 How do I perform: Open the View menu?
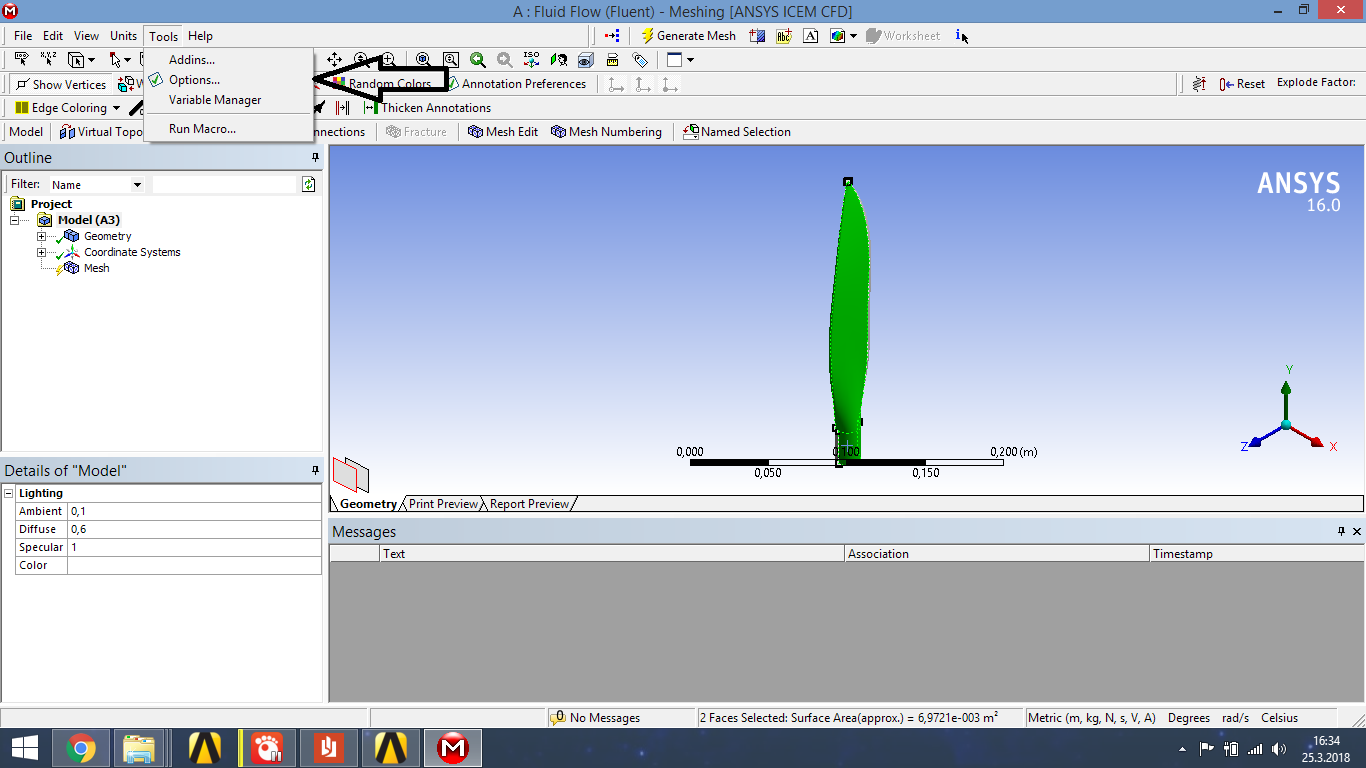click(87, 36)
